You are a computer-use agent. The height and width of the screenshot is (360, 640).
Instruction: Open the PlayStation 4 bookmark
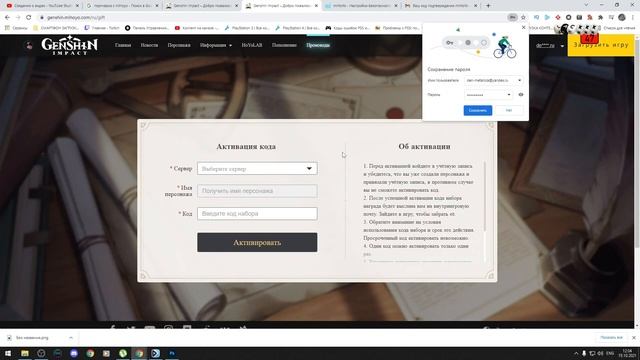297,28
